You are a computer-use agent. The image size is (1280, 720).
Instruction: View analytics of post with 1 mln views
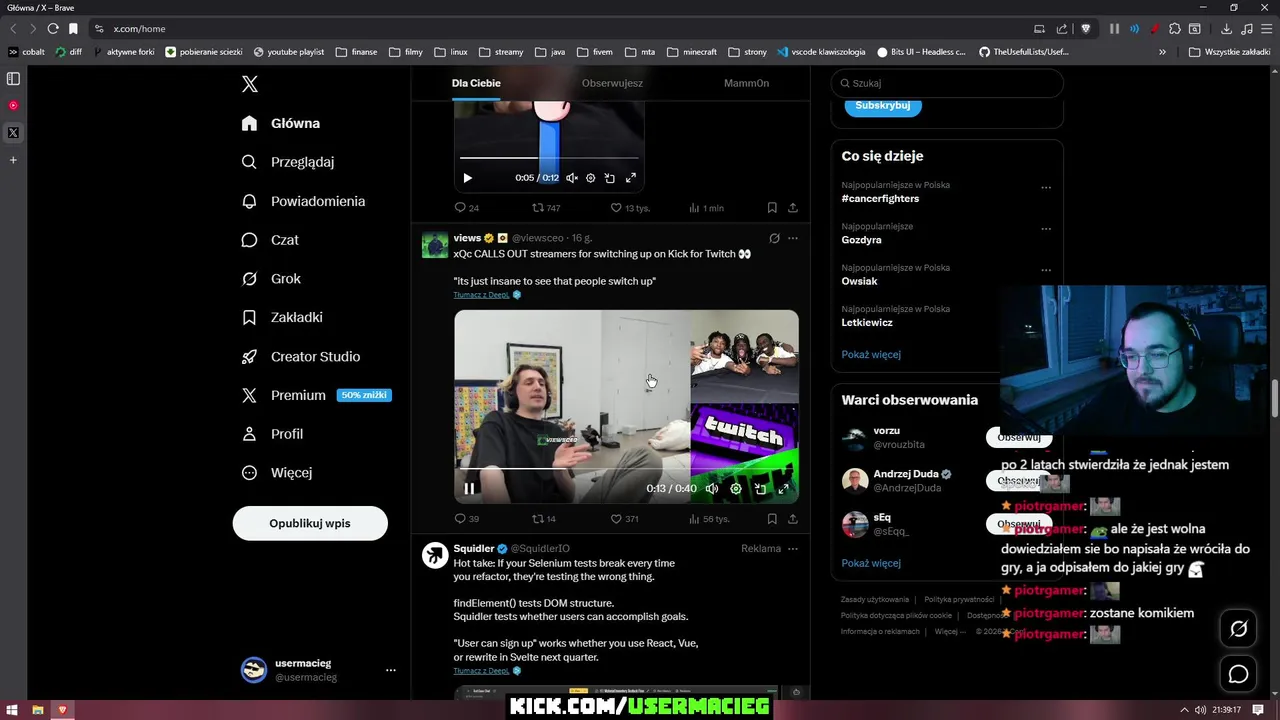pyautogui.click(x=706, y=208)
